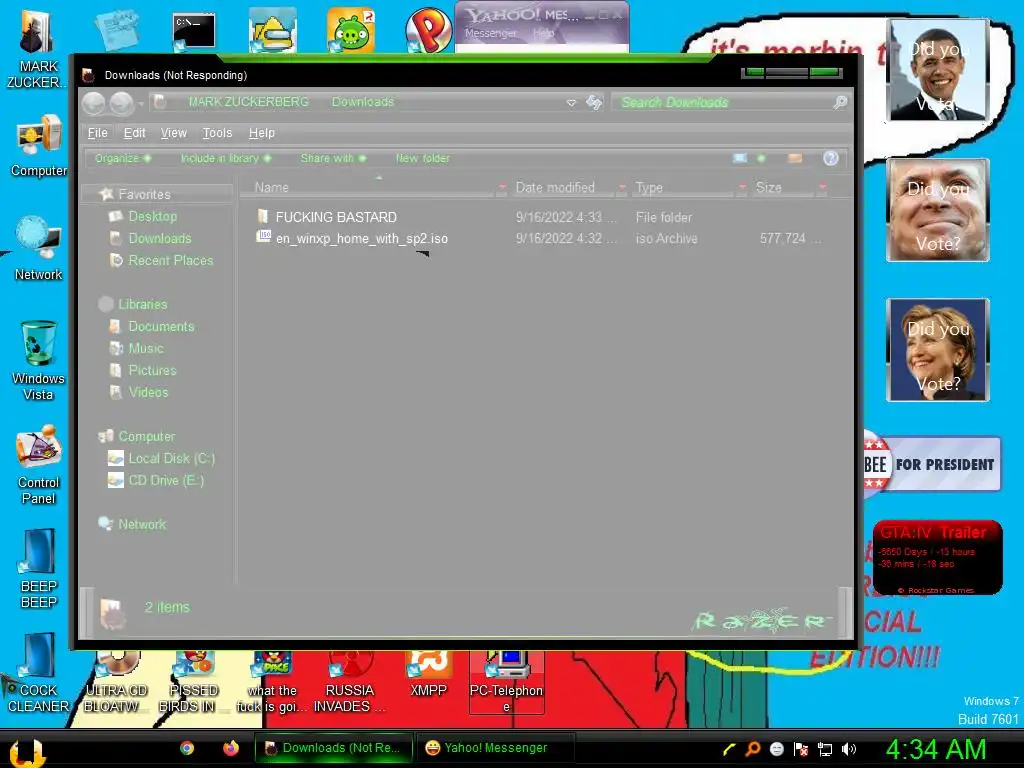
Task: Select Documents under Libraries
Action: [x=161, y=326]
